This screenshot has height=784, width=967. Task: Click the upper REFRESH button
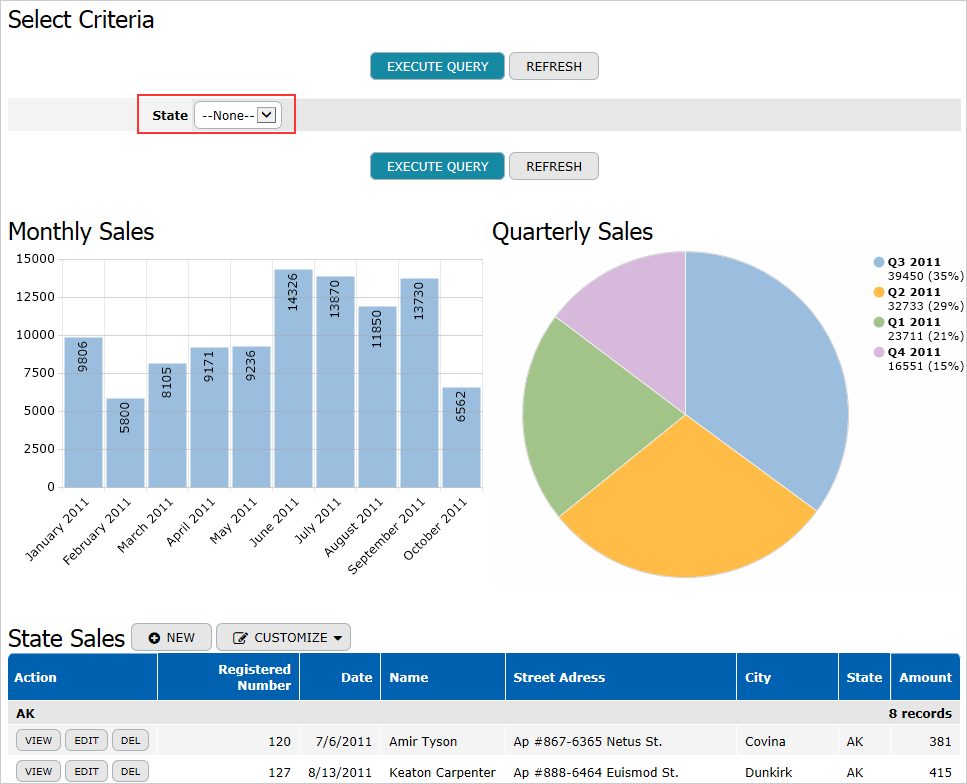pyautogui.click(x=554, y=67)
